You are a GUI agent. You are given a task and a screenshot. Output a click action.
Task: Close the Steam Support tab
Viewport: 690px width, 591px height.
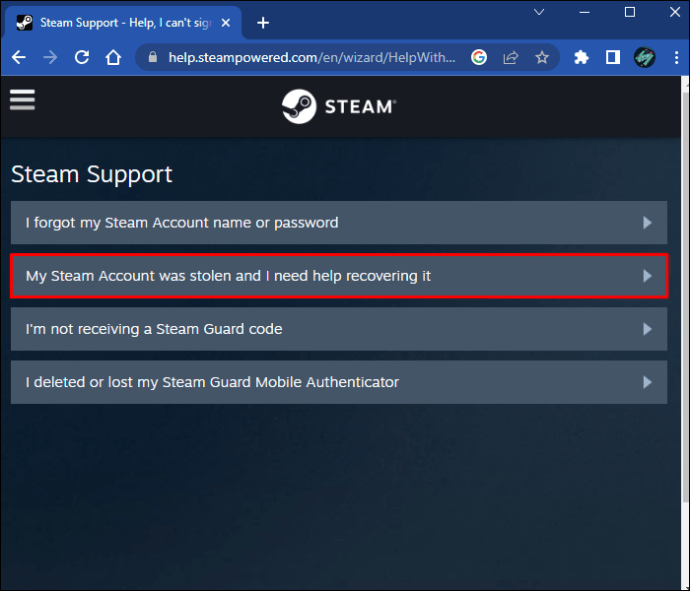coord(228,22)
